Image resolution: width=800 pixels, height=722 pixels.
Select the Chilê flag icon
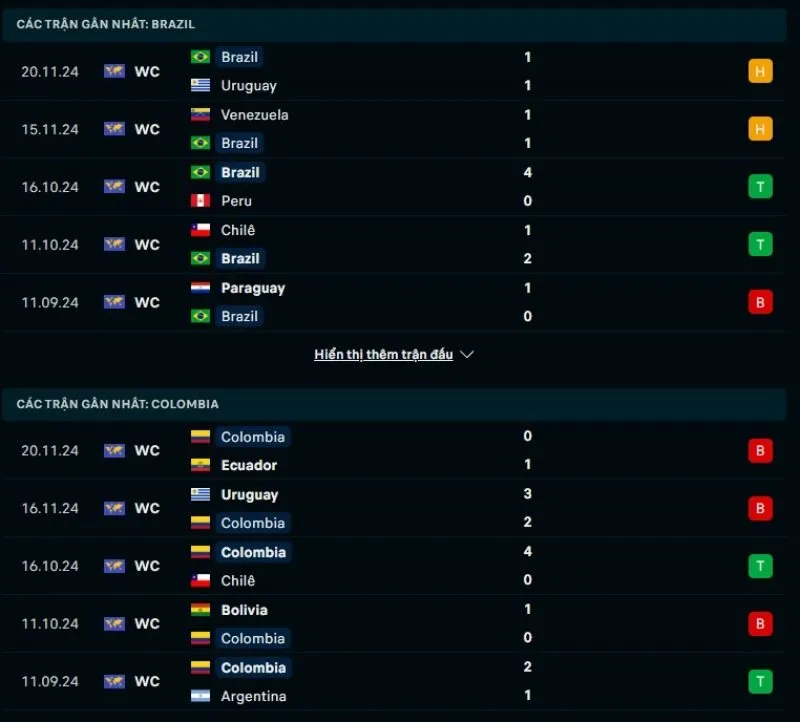point(199,230)
